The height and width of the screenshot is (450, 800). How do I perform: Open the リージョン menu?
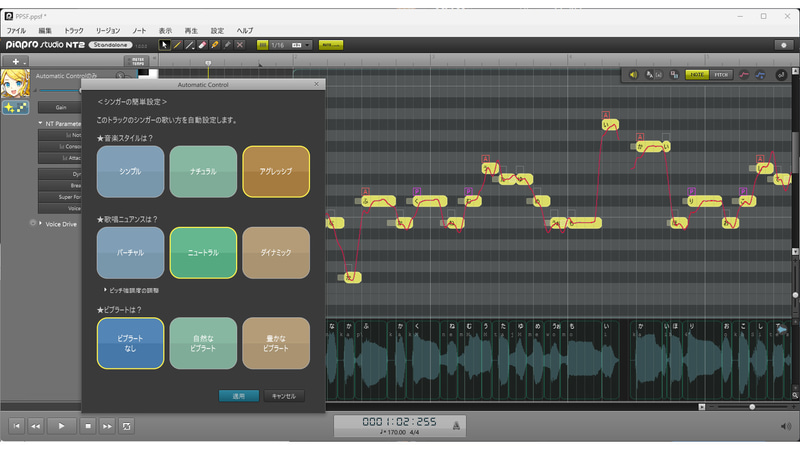click(x=108, y=31)
